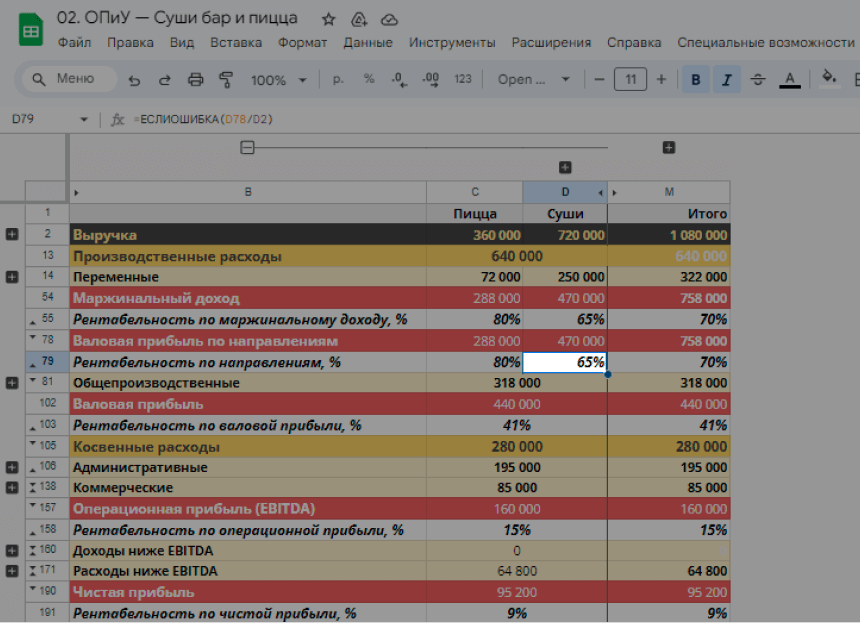Image resolution: width=860 pixels, height=623 pixels.
Task: Apply percent format with % button
Action: (x=369, y=79)
